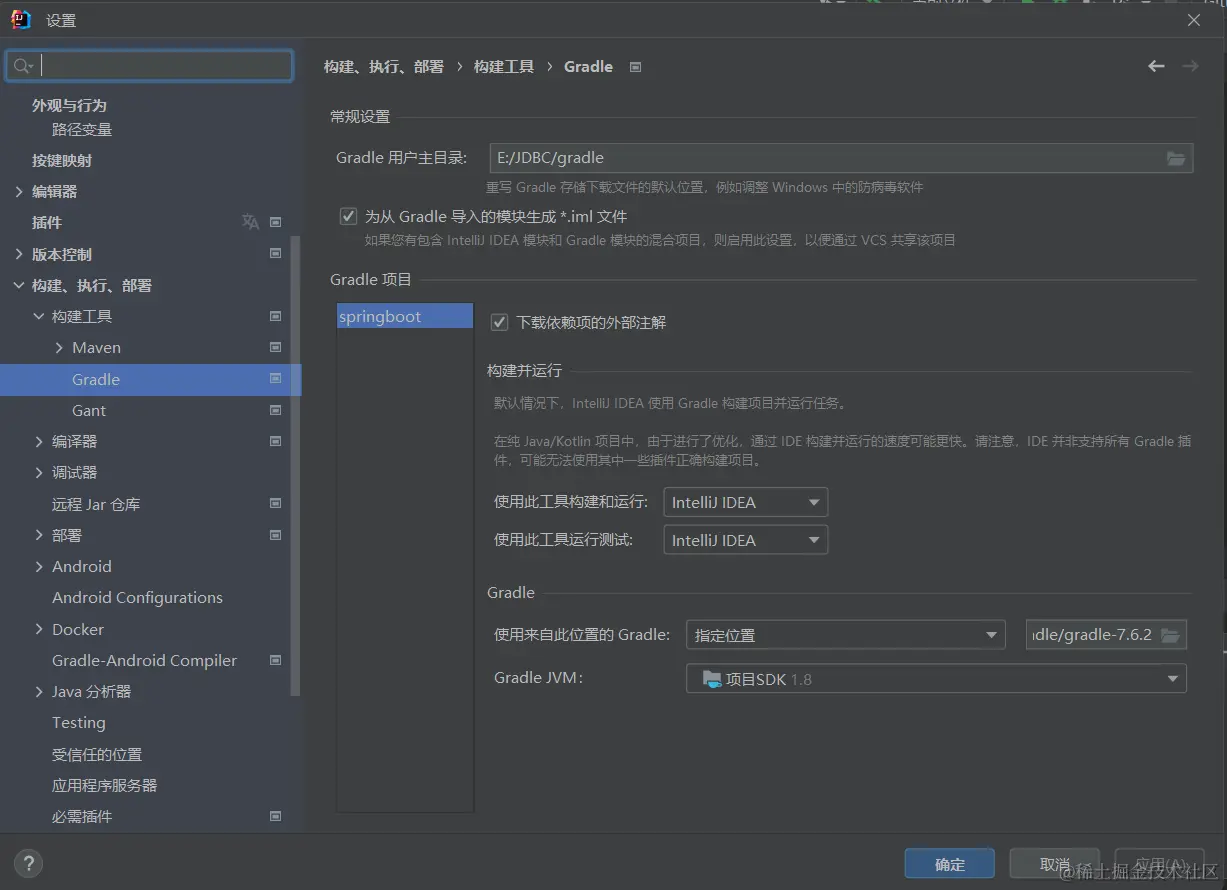This screenshot has height=890, width=1227.
Task: Click the project-level icon next to Gradle breadcrumb
Action: coord(635,67)
